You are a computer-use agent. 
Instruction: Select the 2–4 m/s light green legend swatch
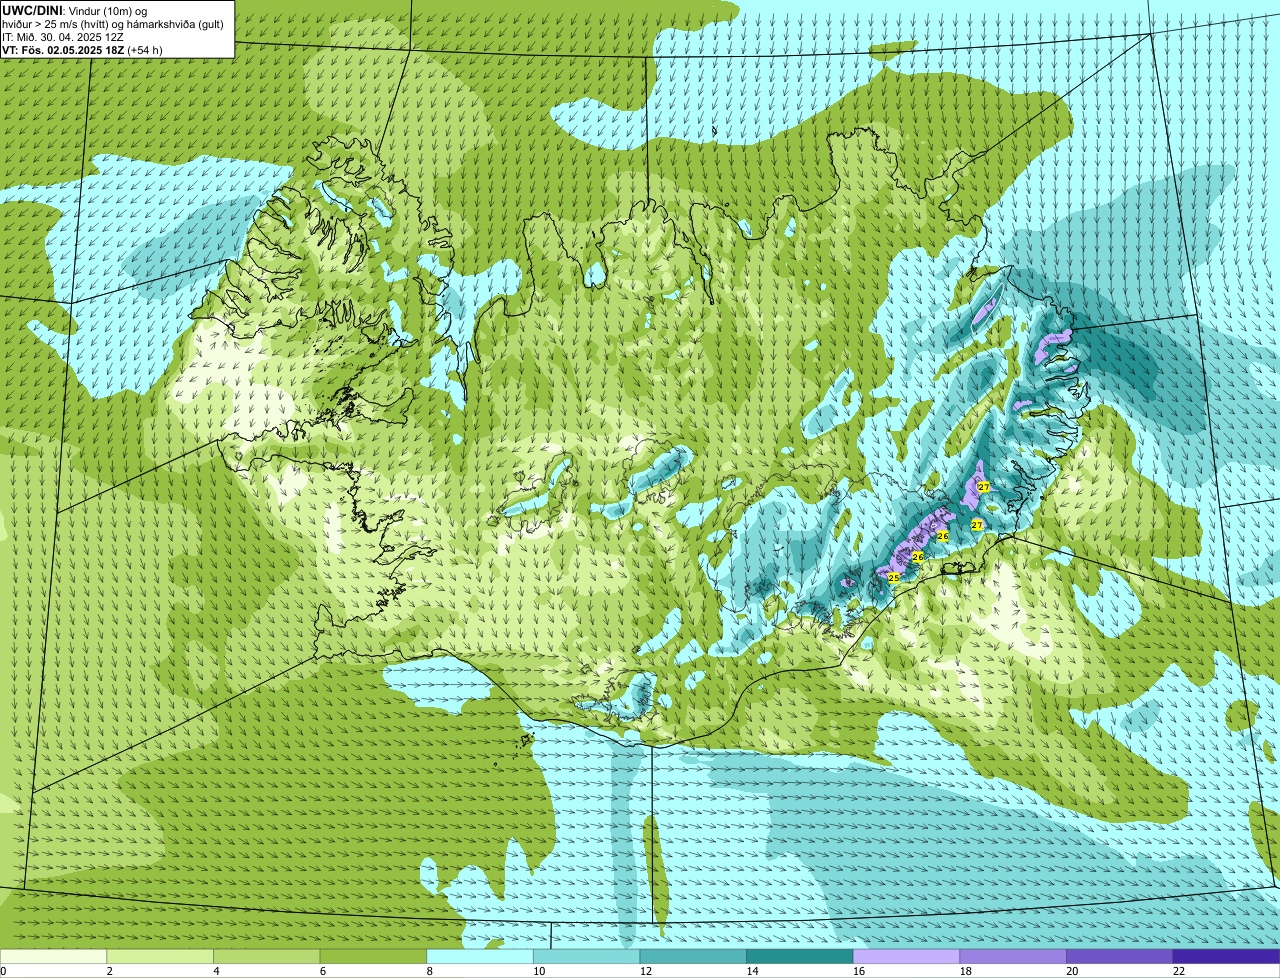pos(160,956)
